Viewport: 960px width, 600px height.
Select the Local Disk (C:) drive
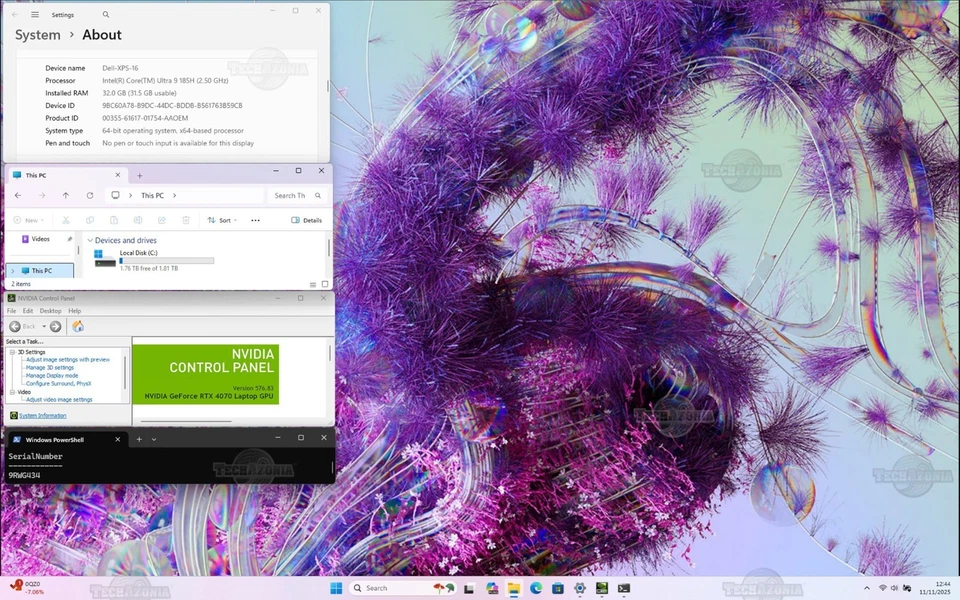(x=154, y=260)
